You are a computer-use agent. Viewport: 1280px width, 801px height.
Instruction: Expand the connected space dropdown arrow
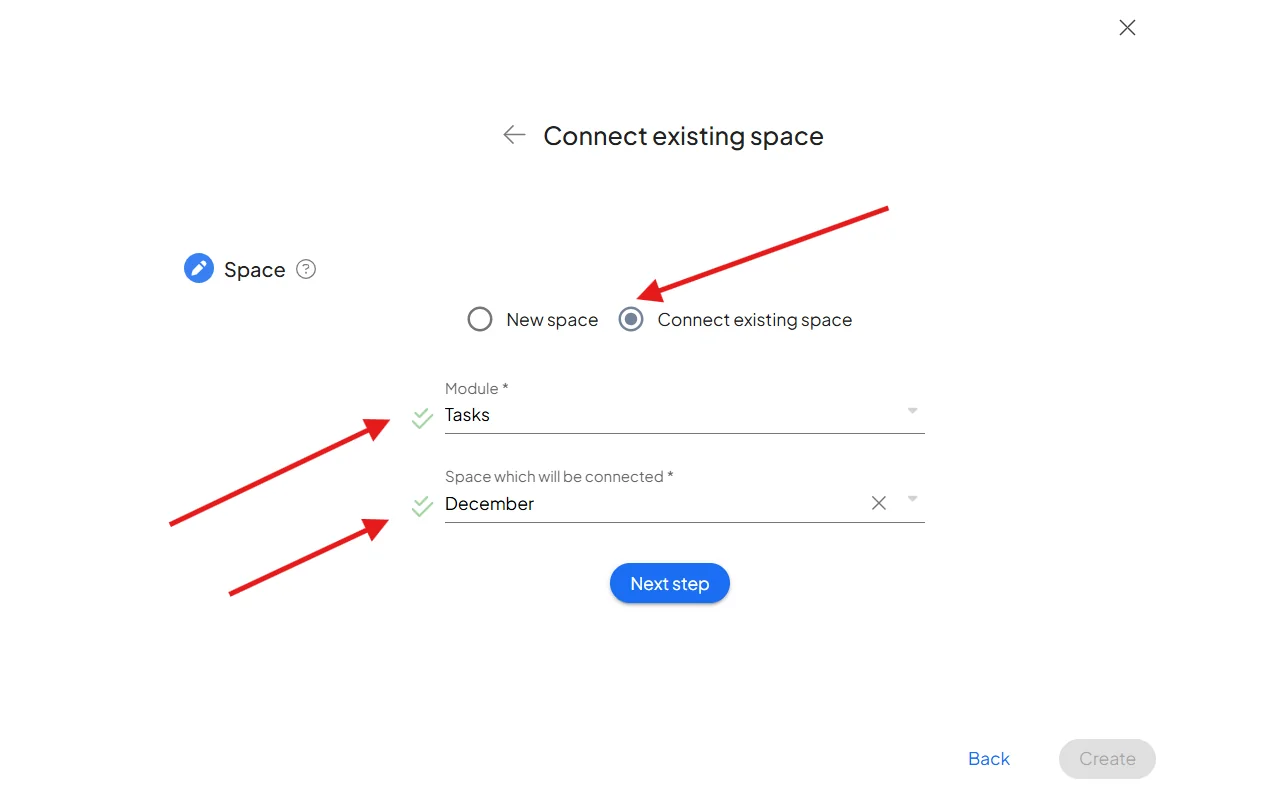pos(912,499)
